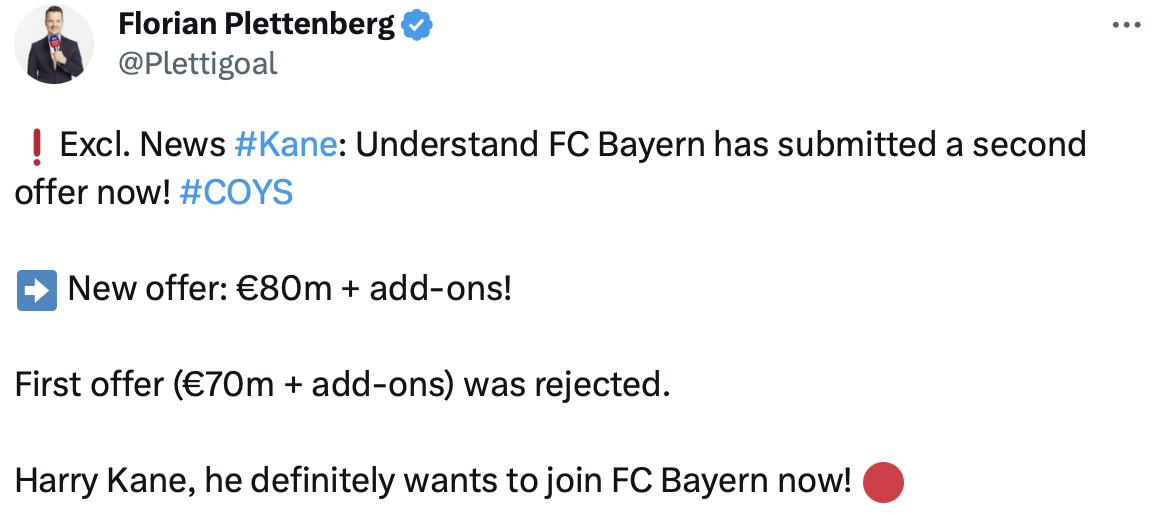Open the three-dot more options menu
This screenshot has height=514, width=1175.
1125,24
